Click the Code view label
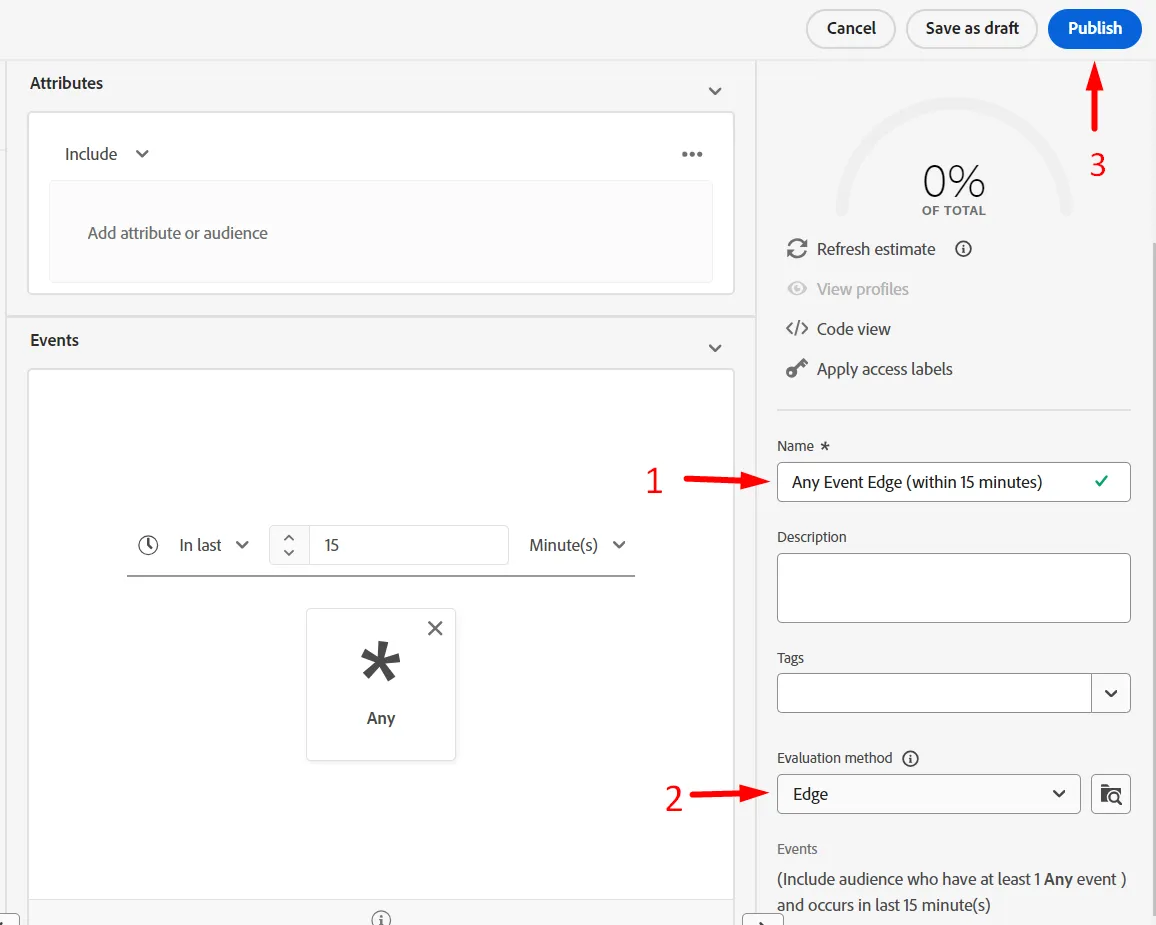This screenshot has width=1156, height=925. click(853, 329)
